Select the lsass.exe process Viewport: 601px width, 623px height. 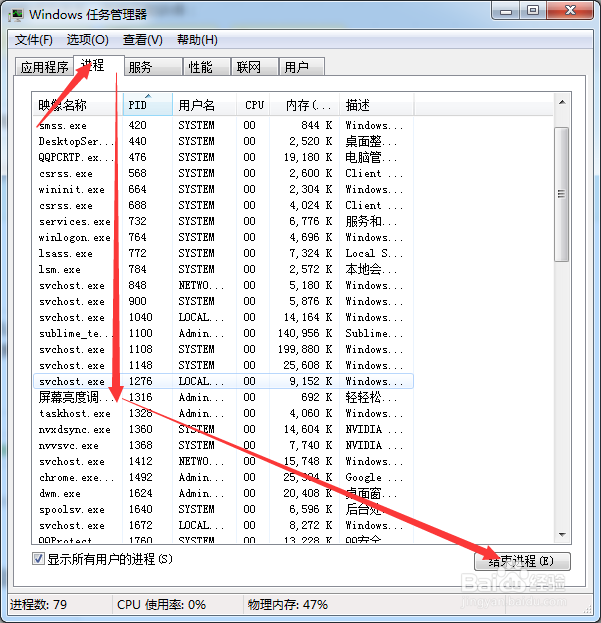pyautogui.click(x=223, y=253)
